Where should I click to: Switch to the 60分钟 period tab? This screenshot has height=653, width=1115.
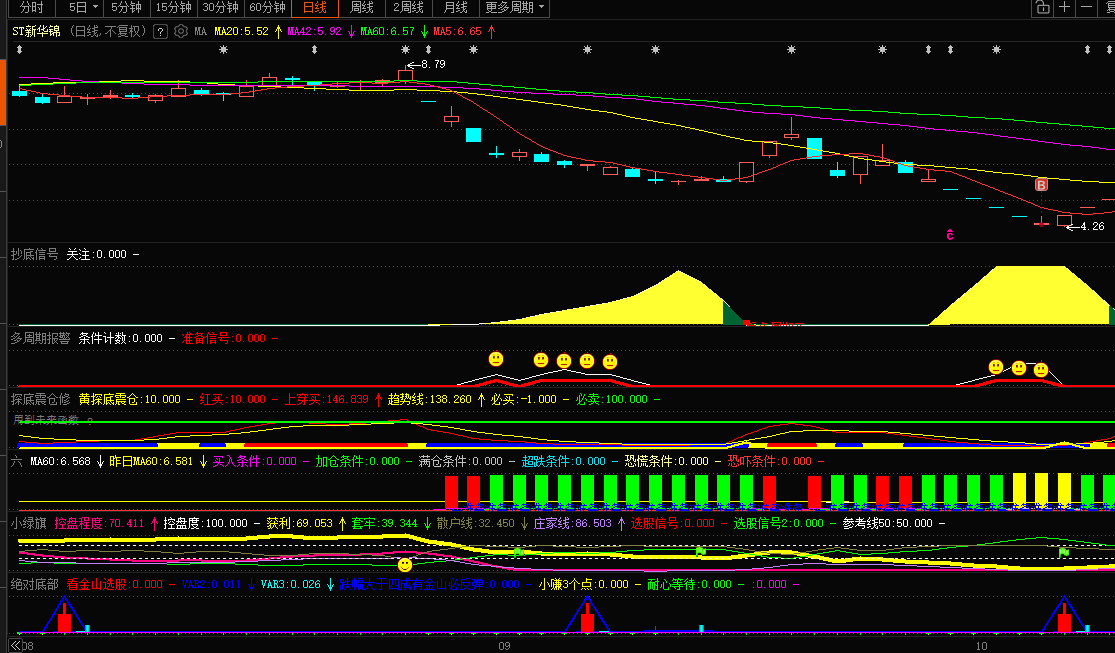tap(267, 8)
